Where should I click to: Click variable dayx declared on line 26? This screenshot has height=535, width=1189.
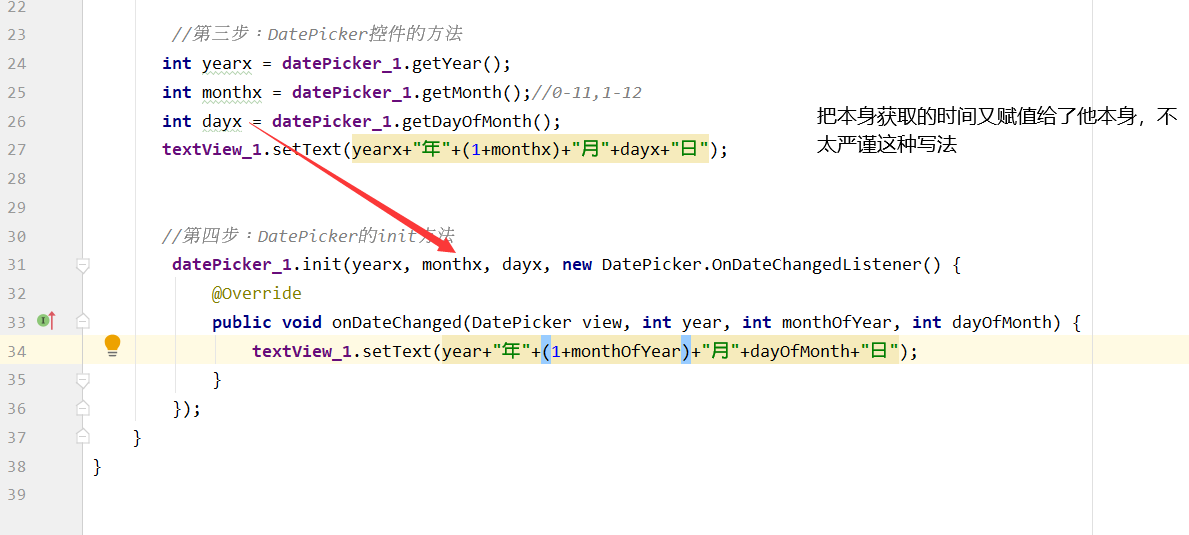tap(222, 121)
